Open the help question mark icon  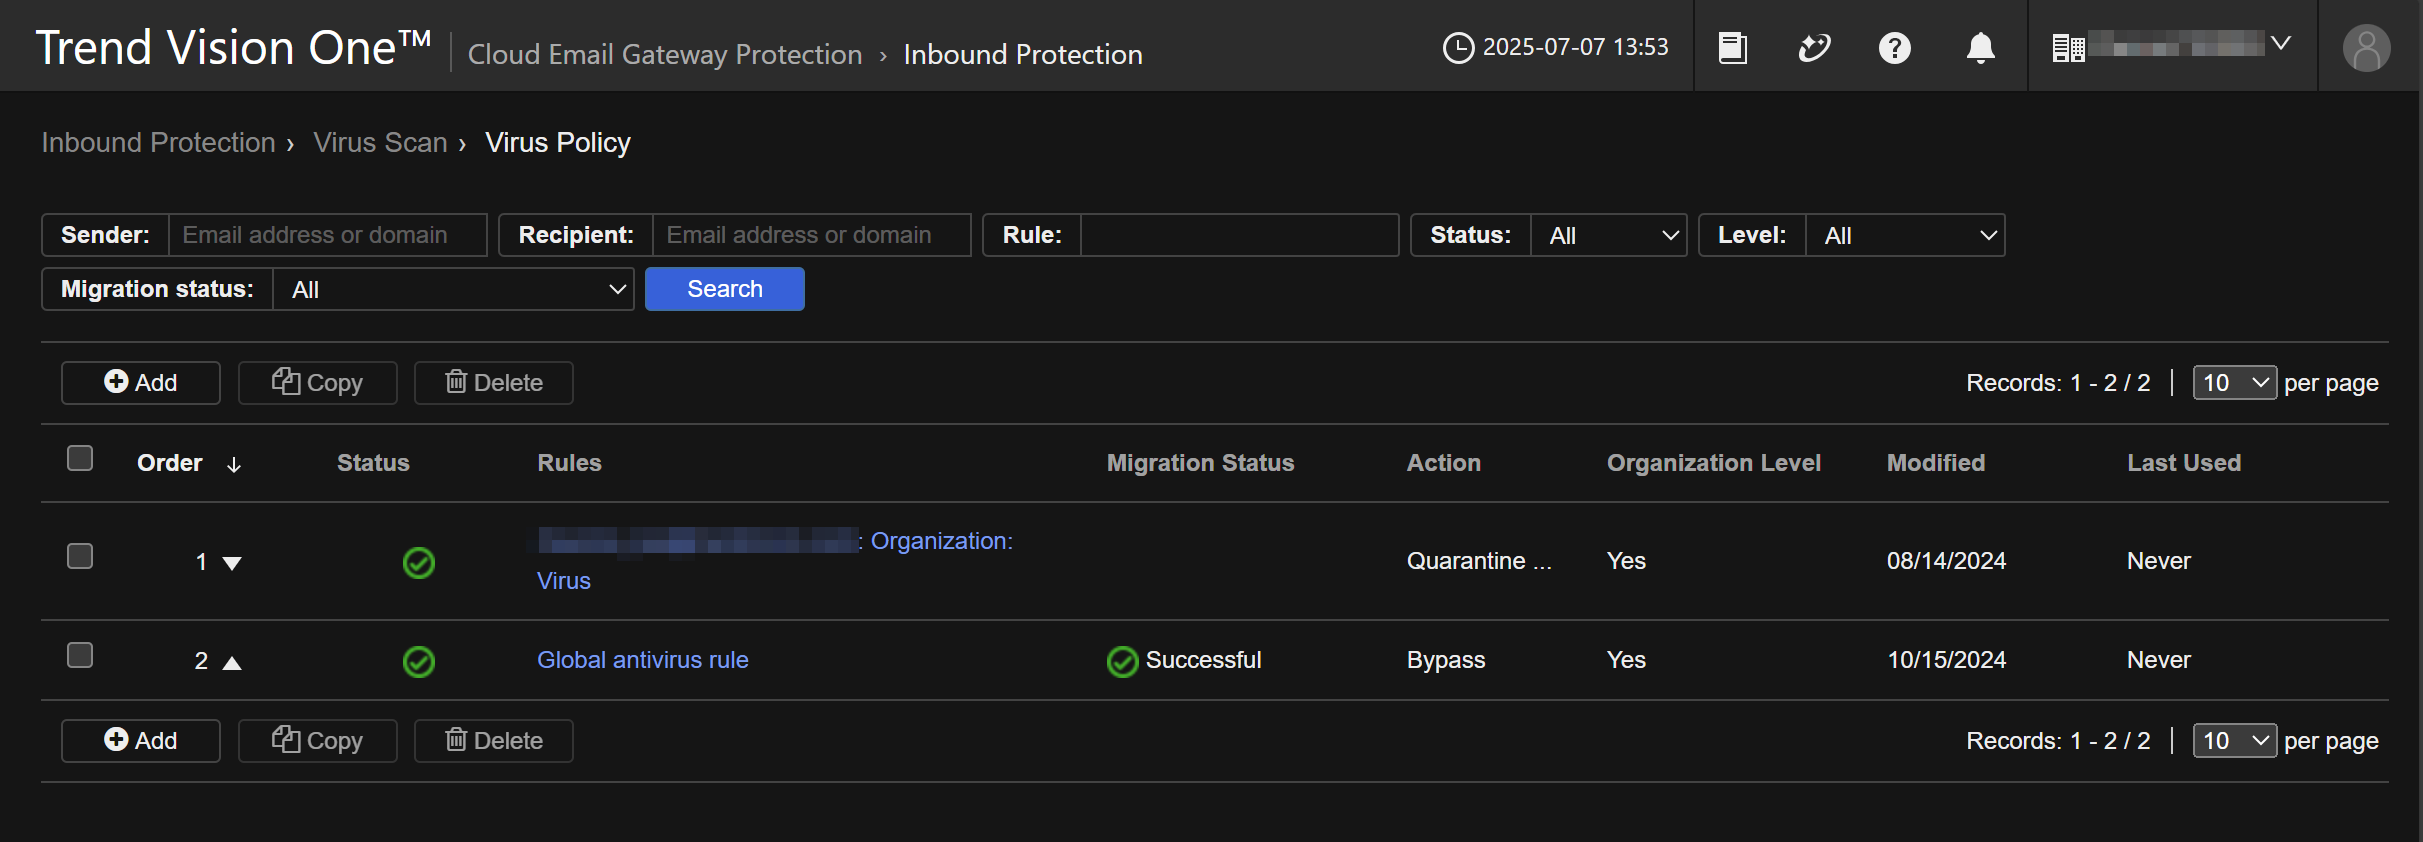(x=1894, y=48)
